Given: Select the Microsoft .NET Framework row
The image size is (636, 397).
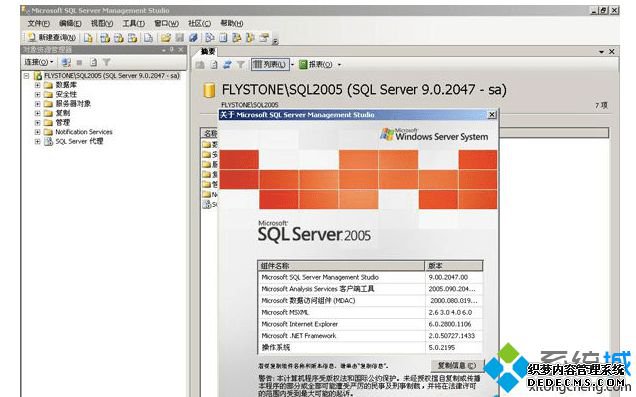Looking at the screenshot, I should pyautogui.click(x=370, y=336).
